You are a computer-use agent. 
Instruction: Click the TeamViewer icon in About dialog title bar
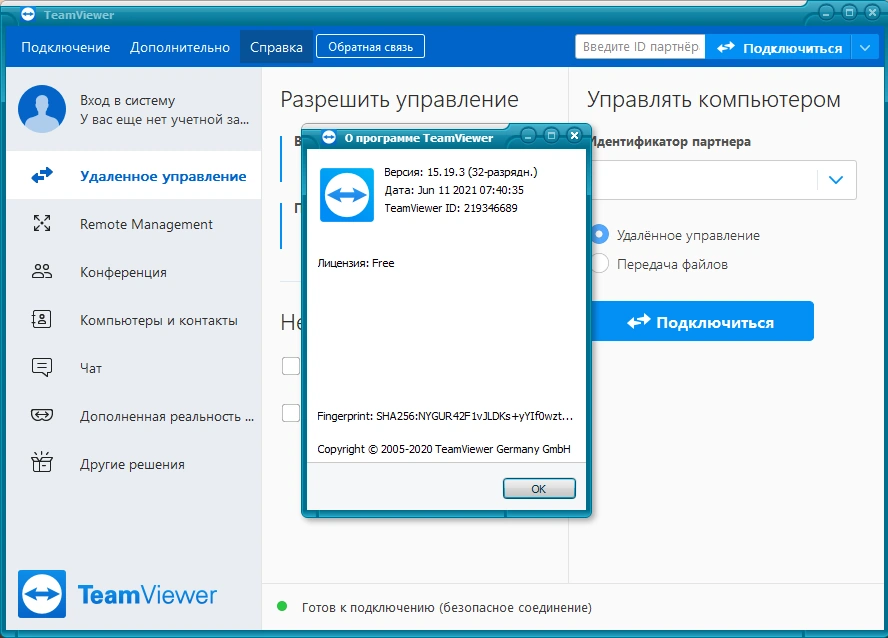coord(329,137)
